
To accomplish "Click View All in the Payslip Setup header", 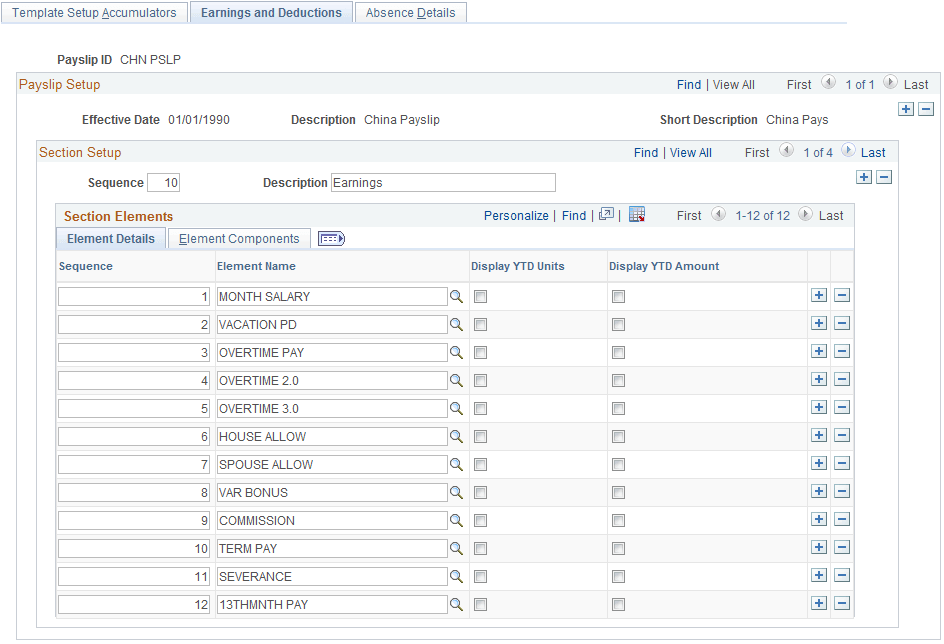I will click(x=733, y=84).
